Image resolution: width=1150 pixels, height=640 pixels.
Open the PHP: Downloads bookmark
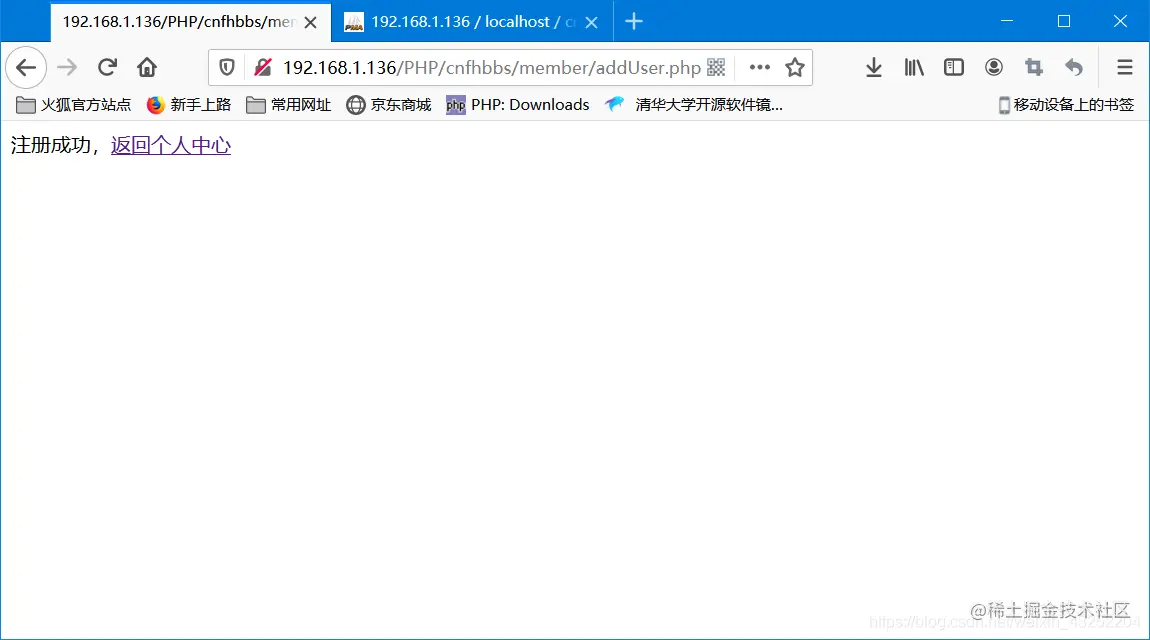coord(518,105)
